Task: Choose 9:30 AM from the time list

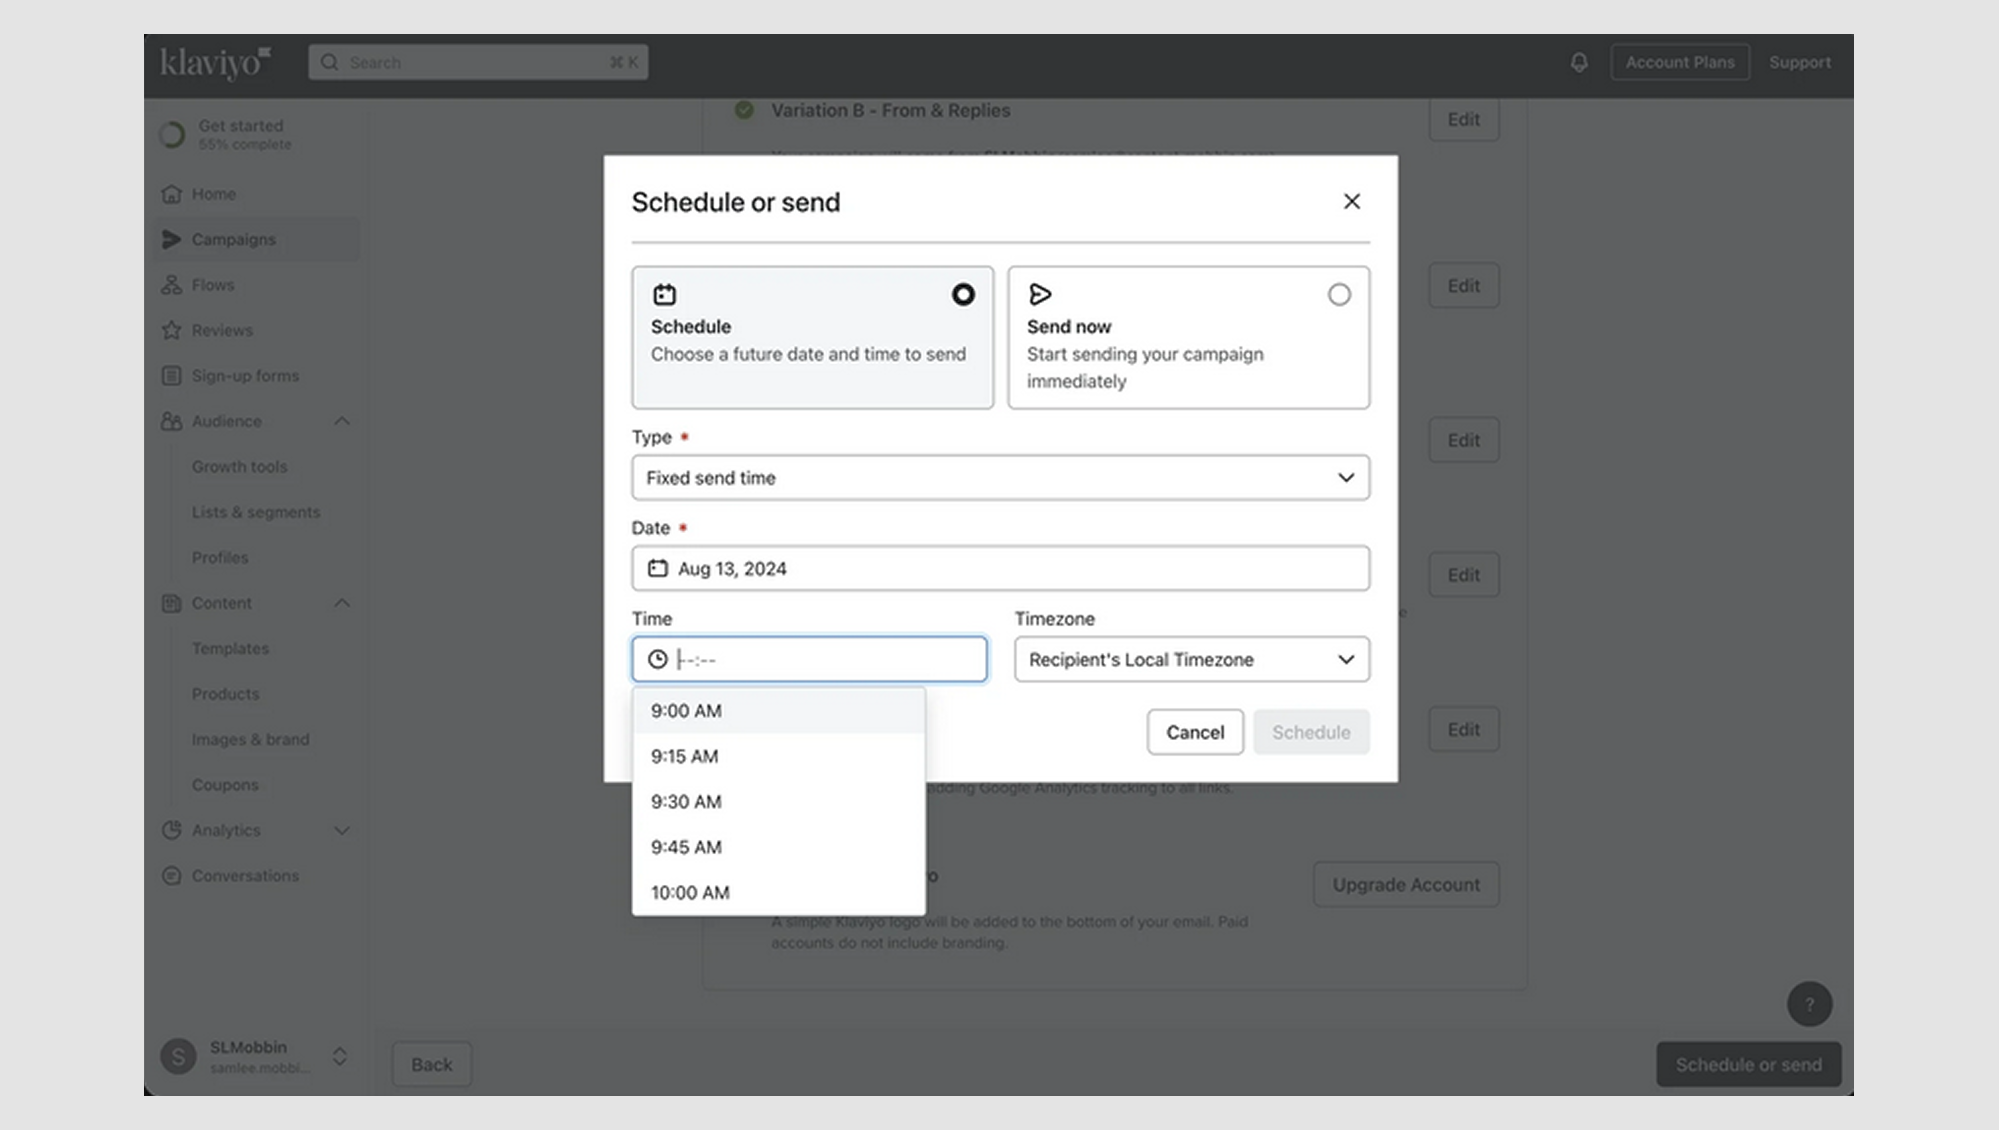Action: tap(685, 801)
